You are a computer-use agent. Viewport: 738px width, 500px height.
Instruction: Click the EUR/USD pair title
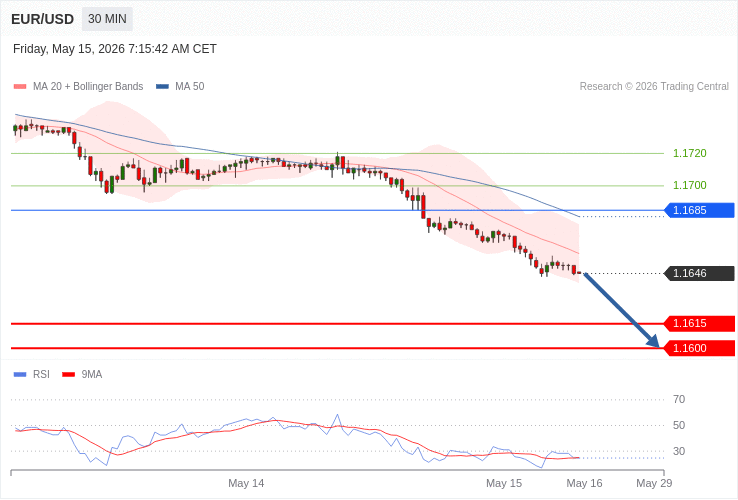tap(42, 19)
